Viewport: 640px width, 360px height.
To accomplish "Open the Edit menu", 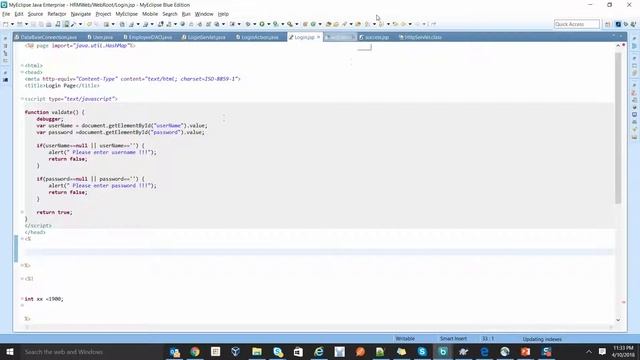I will point(19,14).
